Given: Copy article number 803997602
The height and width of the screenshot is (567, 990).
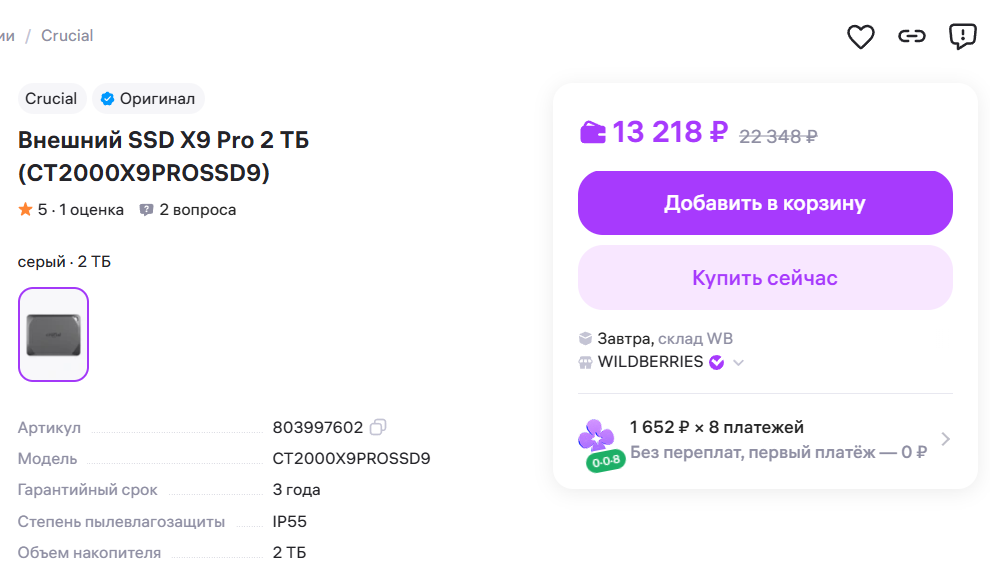Looking at the screenshot, I should 378,427.
